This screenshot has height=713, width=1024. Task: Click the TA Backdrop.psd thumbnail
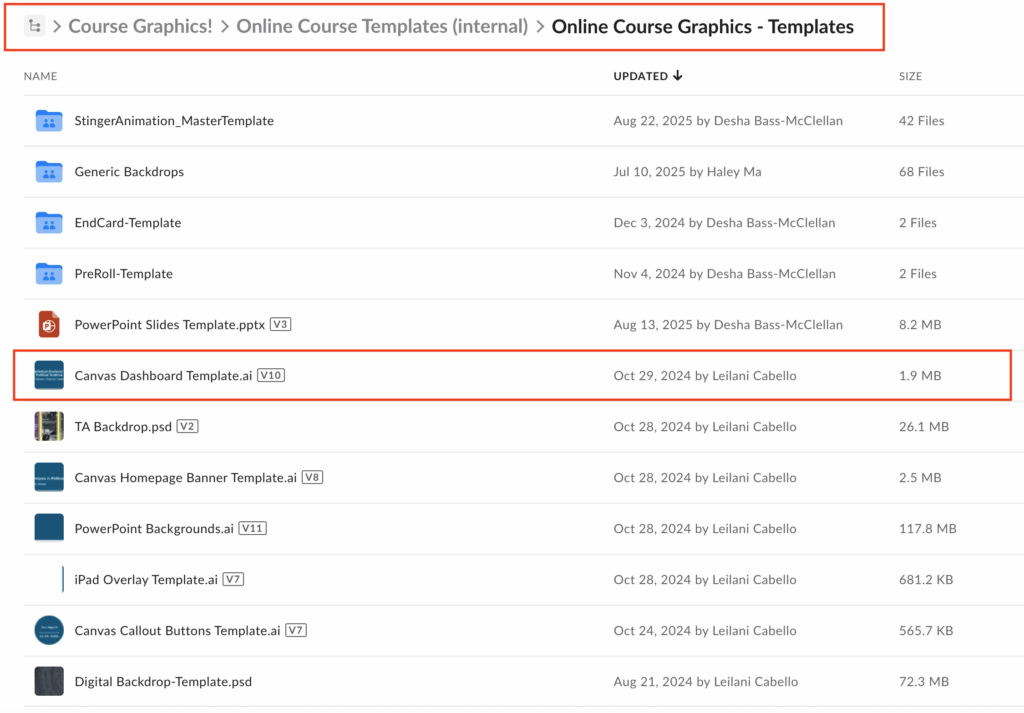[49, 427]
